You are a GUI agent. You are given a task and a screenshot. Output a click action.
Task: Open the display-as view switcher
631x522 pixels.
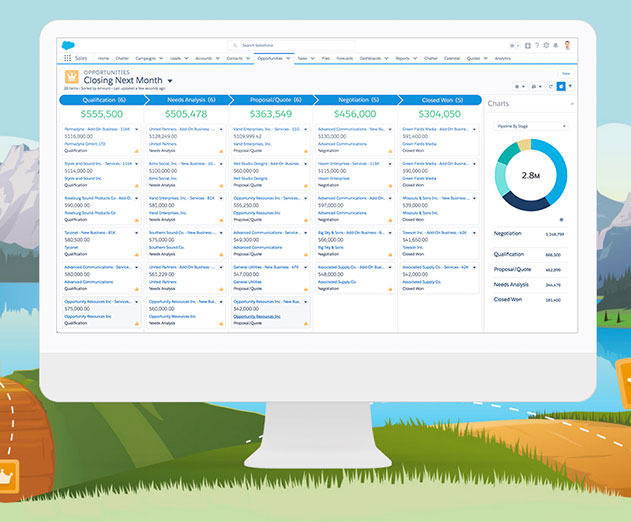[x=536, y=87]
